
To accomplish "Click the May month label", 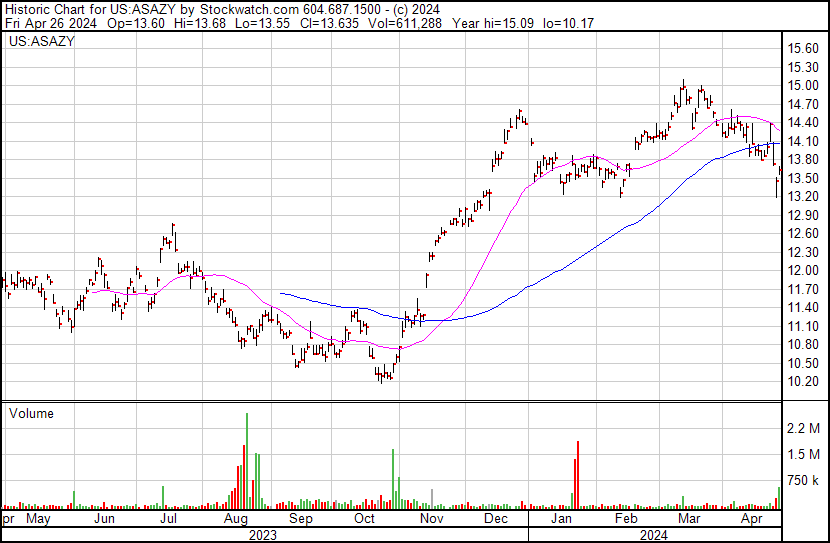I will pos(38,518).
